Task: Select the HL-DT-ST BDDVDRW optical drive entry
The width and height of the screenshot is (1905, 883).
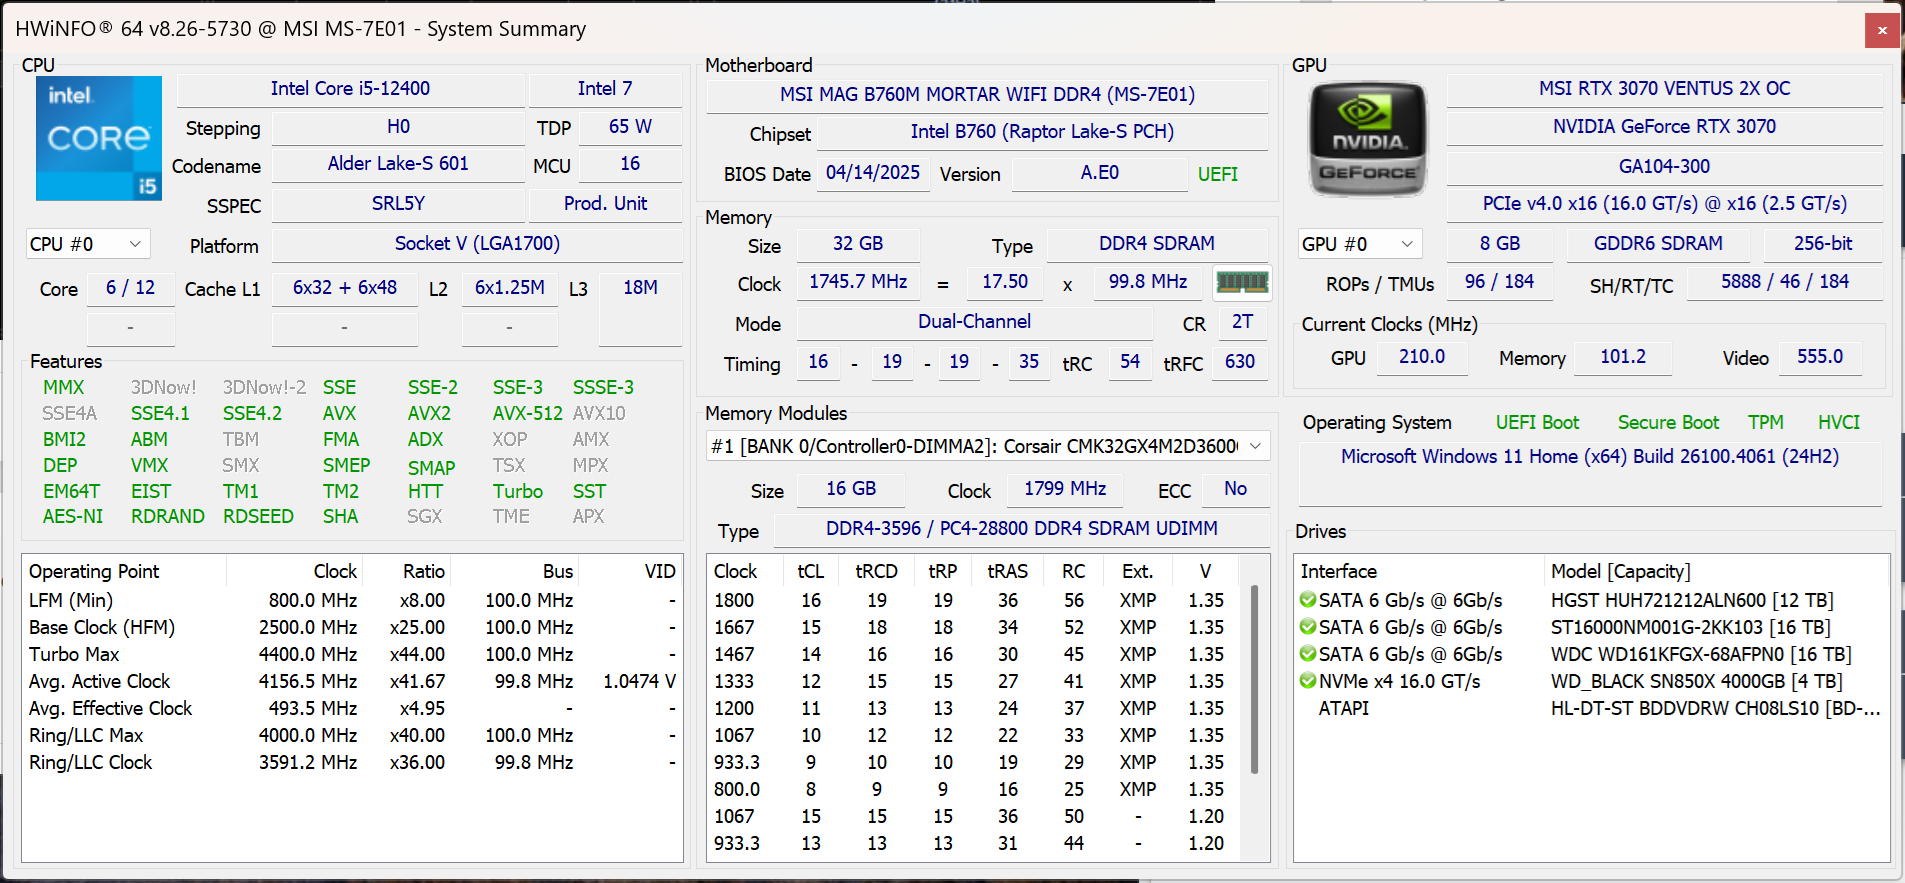Action: pos(1715,708)
